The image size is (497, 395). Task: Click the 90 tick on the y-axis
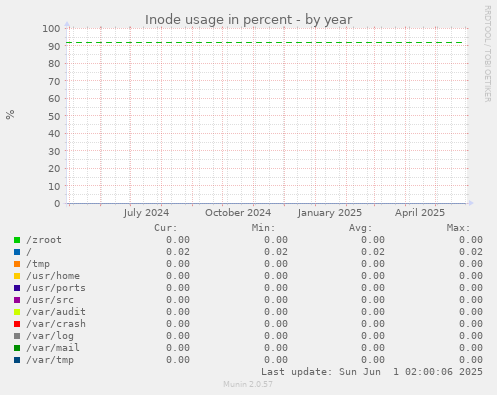[54, 46]
